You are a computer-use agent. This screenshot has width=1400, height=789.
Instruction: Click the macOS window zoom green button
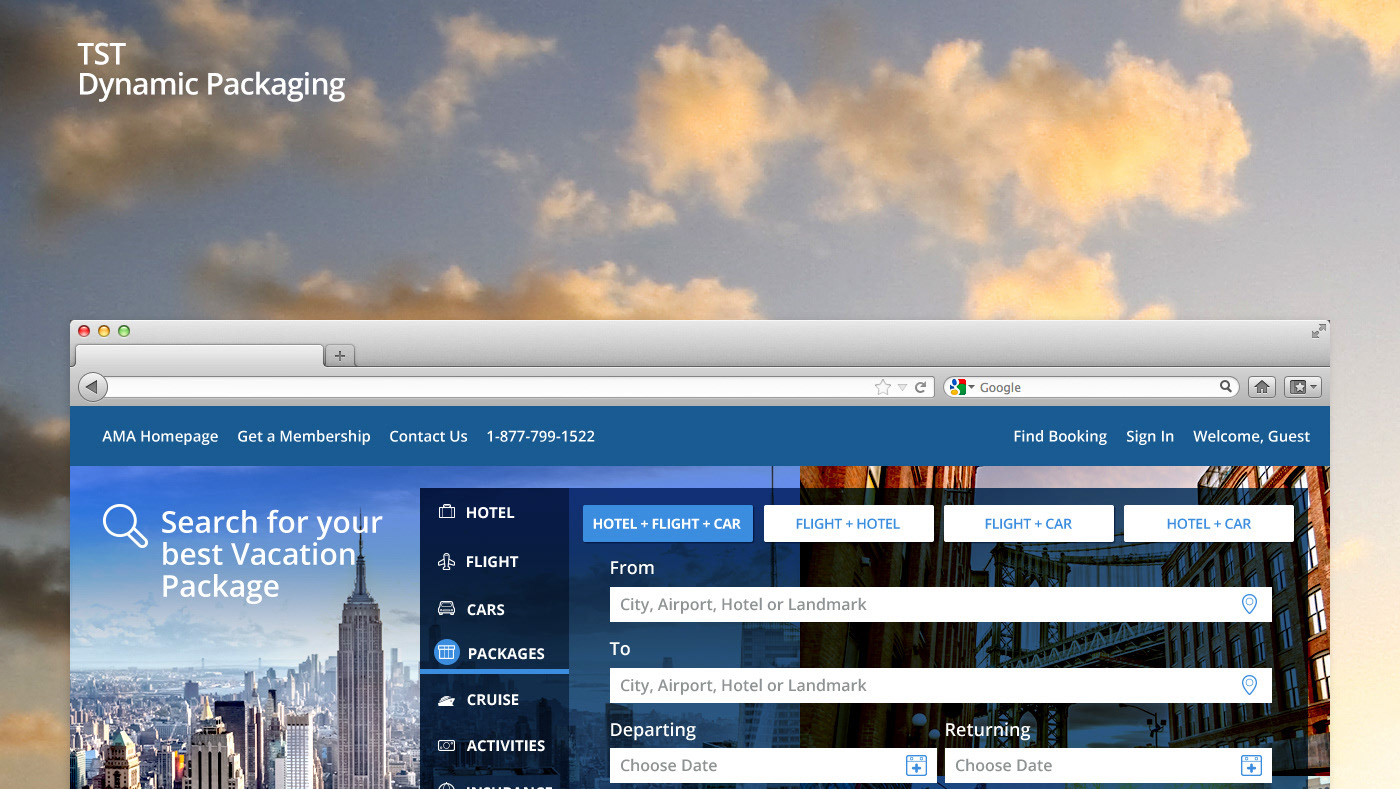point(124,331)
